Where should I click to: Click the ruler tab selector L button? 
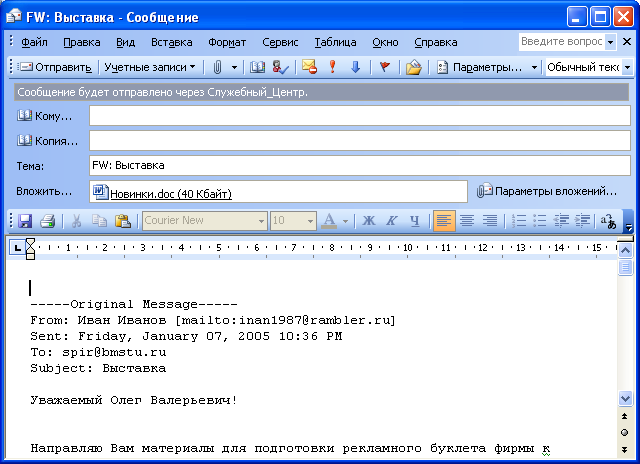click(x=17, y=247)
